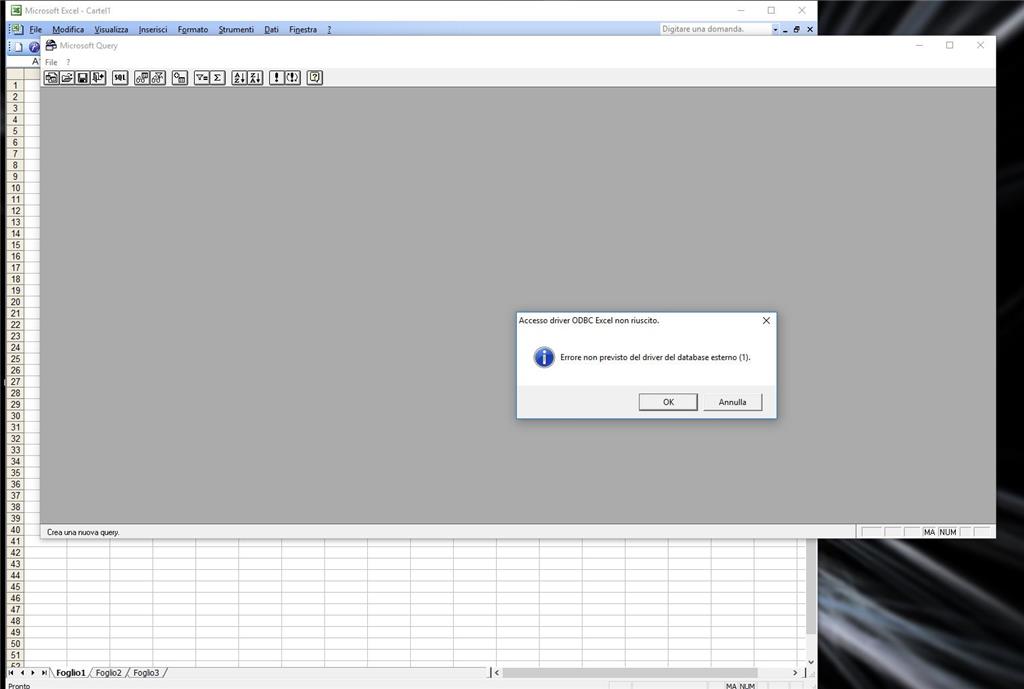Open the 'Digitare una domanda' dropdown arrow
Image resolution: width=1024 pixels, height=689 pixels.
coord(775,29)
